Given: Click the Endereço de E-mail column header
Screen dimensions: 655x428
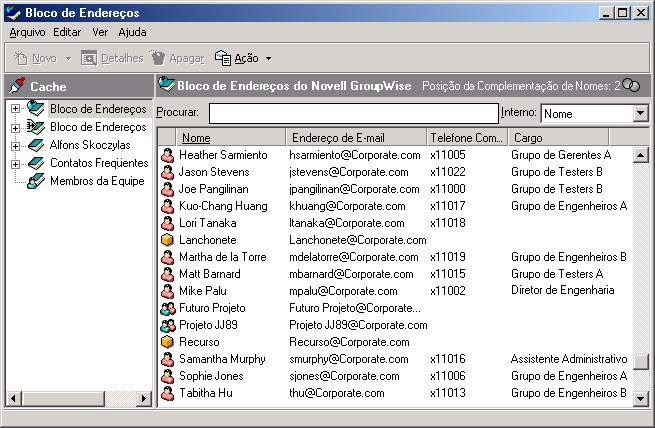Looking at the screenshot, I should point(355,137).
